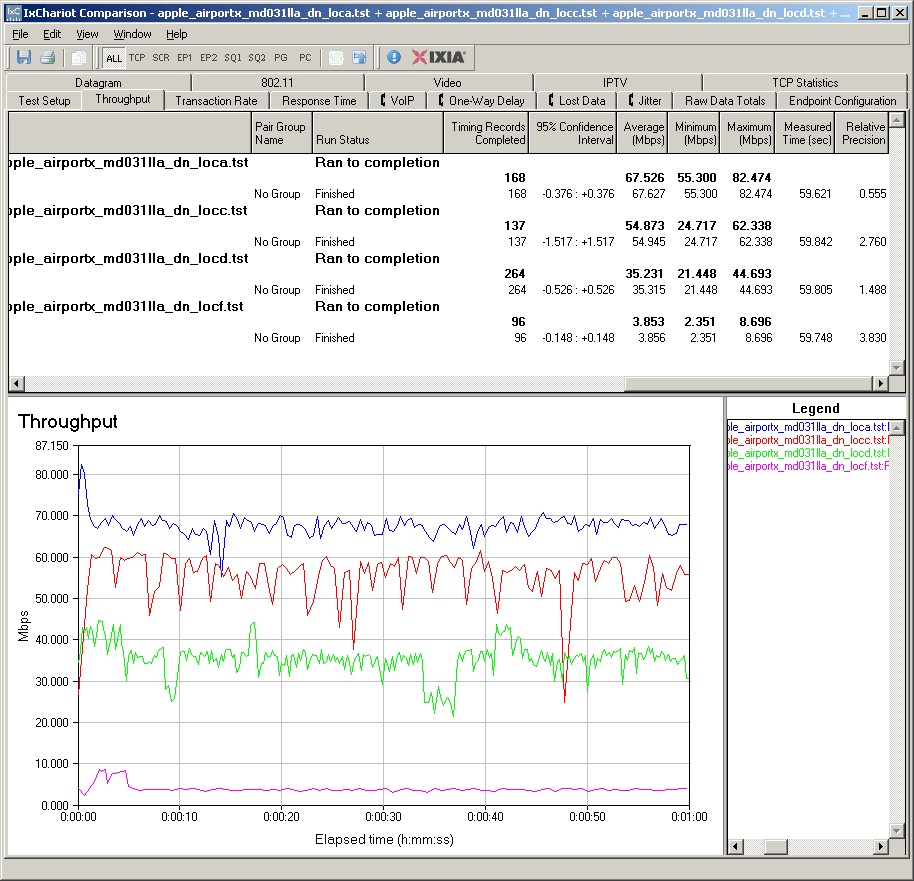Screen dimensions: 914x881
Task: Switch to the Raw Data Totals tab
Action: (x=725, y=101)
